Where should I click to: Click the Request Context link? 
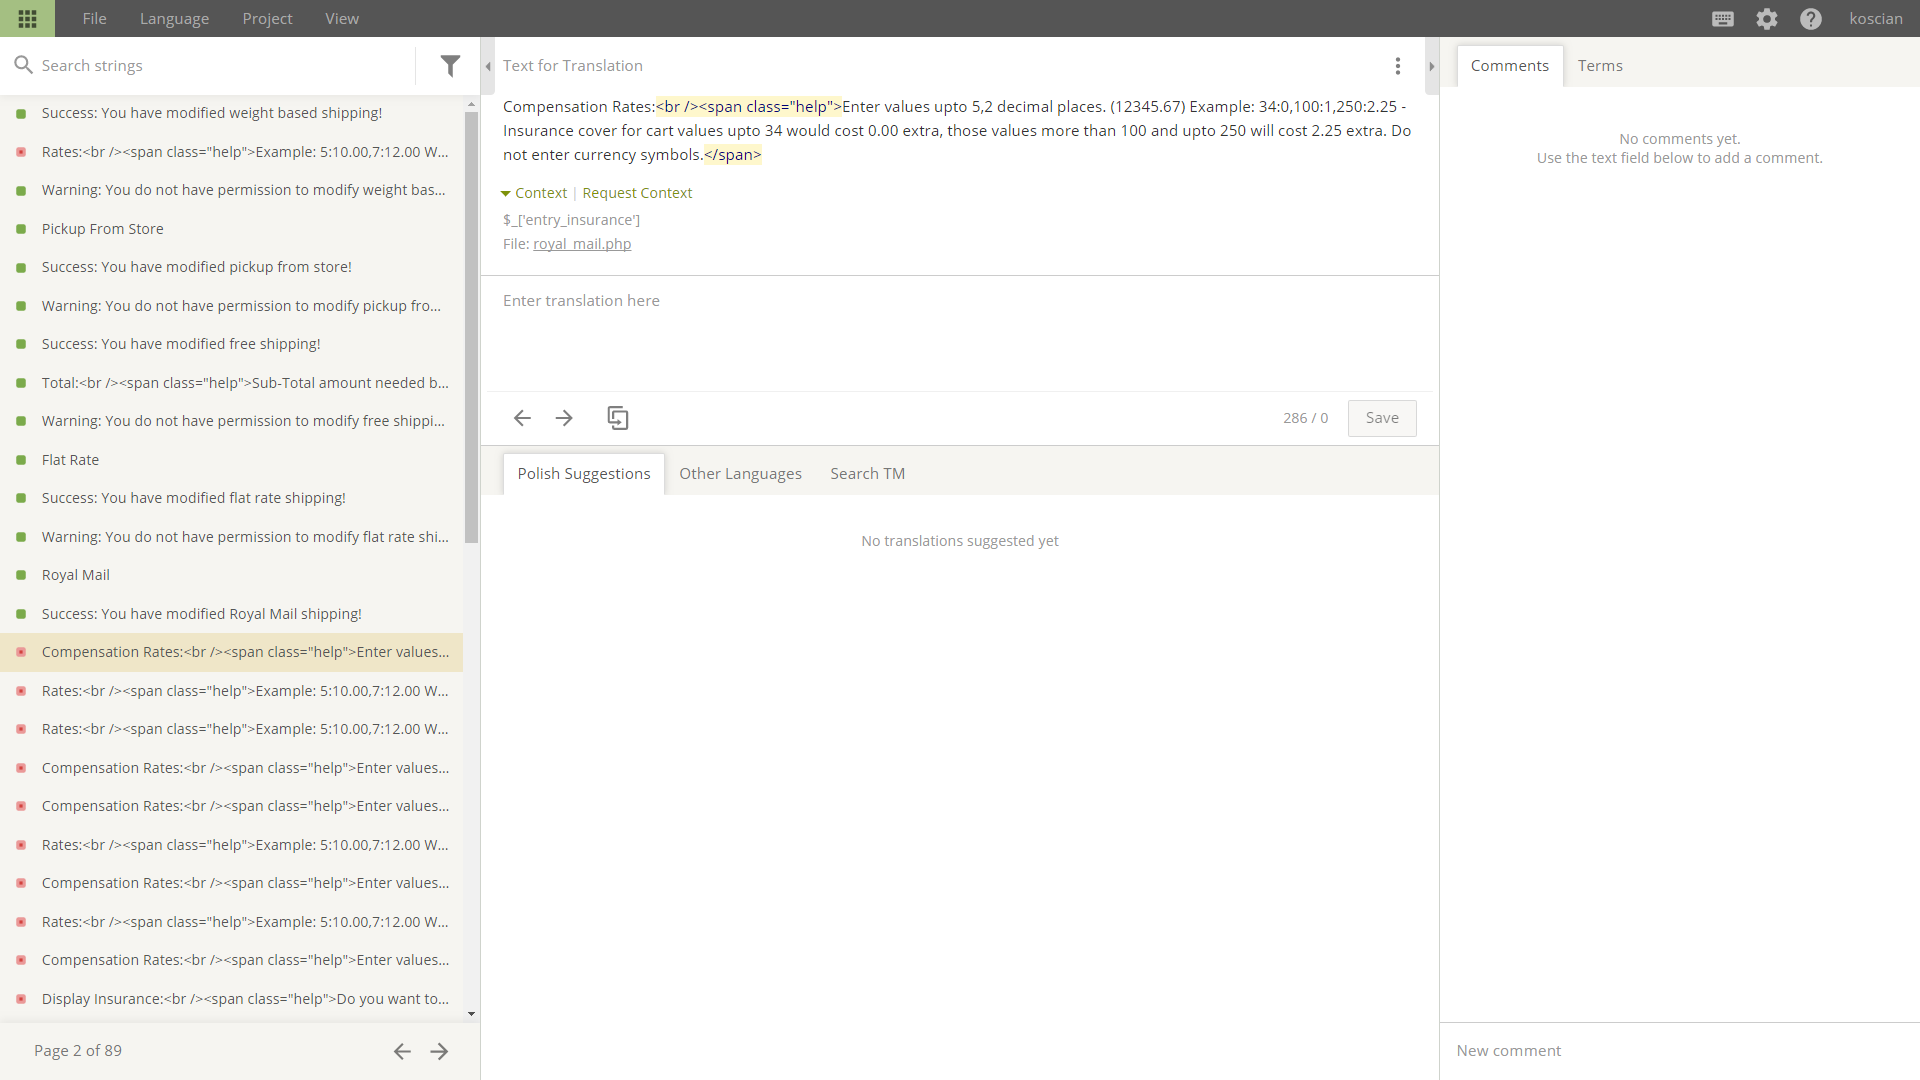pyautogui.click(x=637, y=193)
